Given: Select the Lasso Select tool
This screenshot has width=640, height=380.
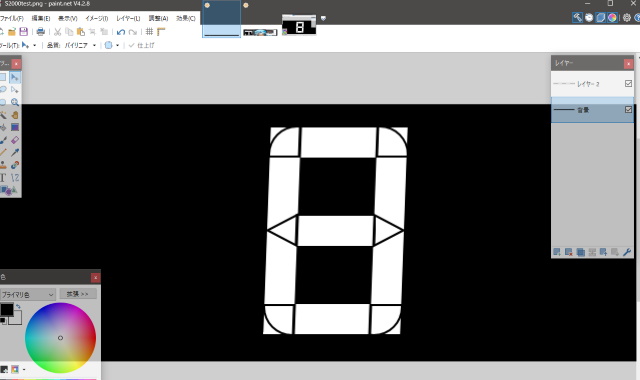Looking at the screenshot, I should point(3,90).
